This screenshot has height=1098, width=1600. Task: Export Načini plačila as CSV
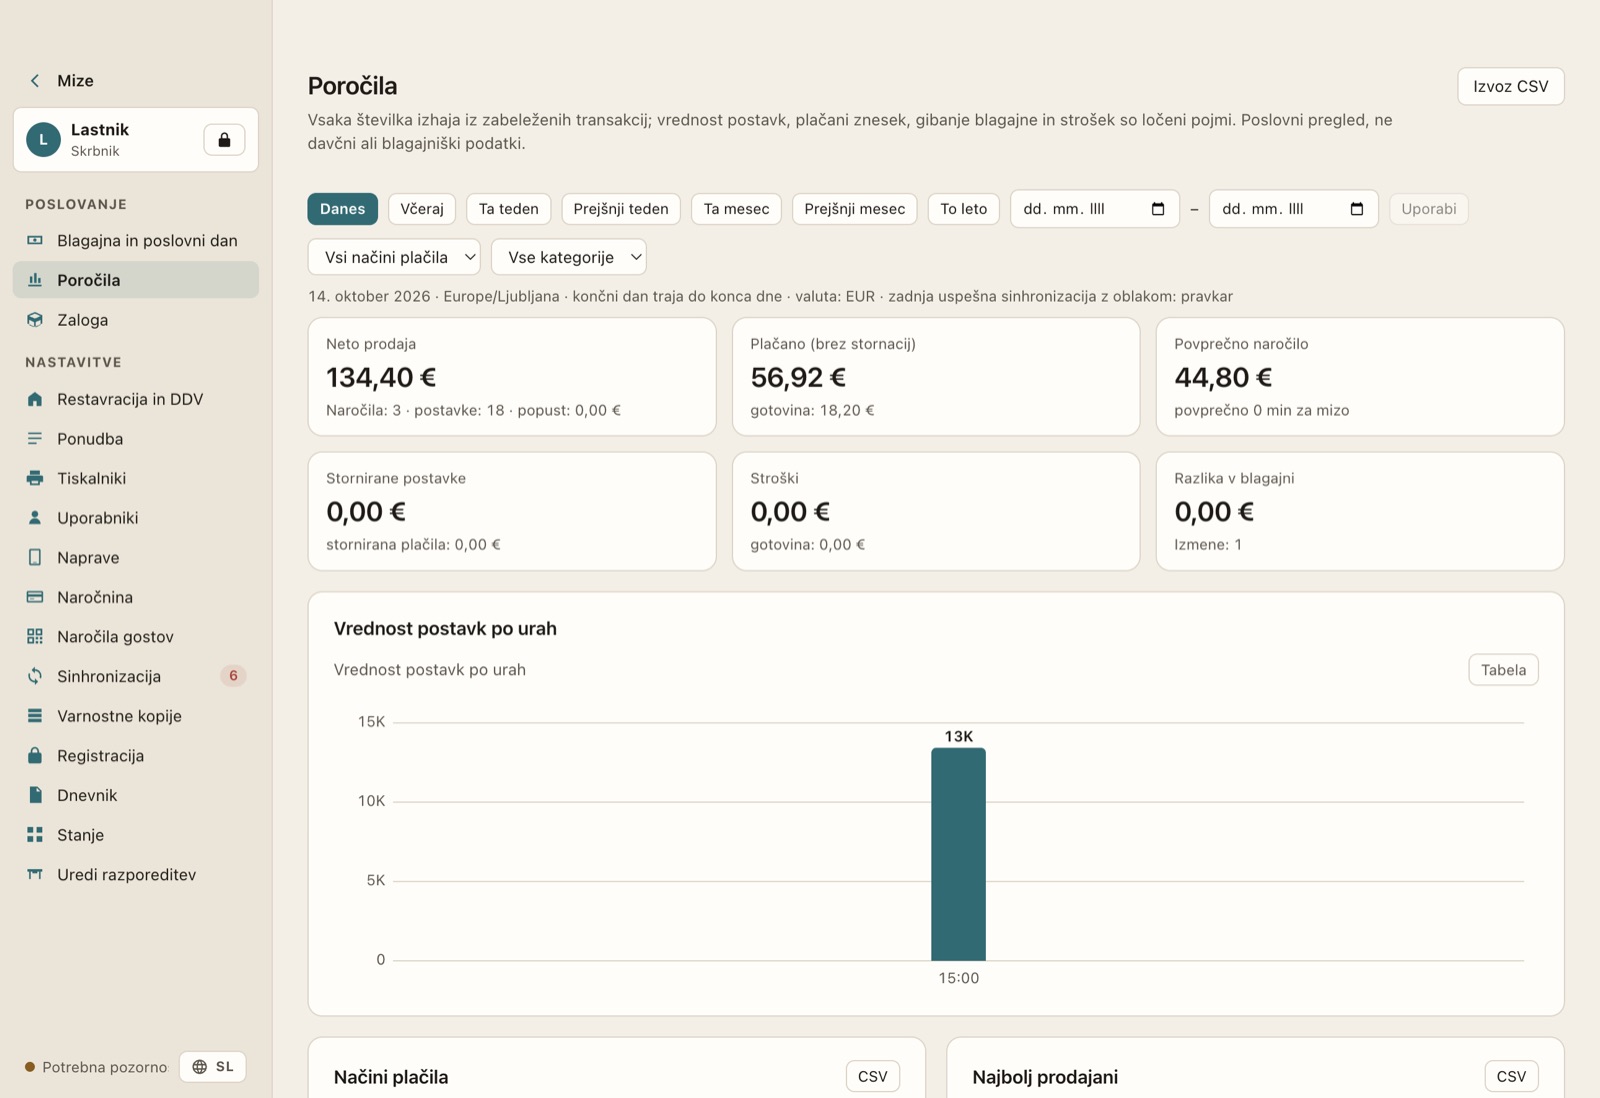point(873,1076)
